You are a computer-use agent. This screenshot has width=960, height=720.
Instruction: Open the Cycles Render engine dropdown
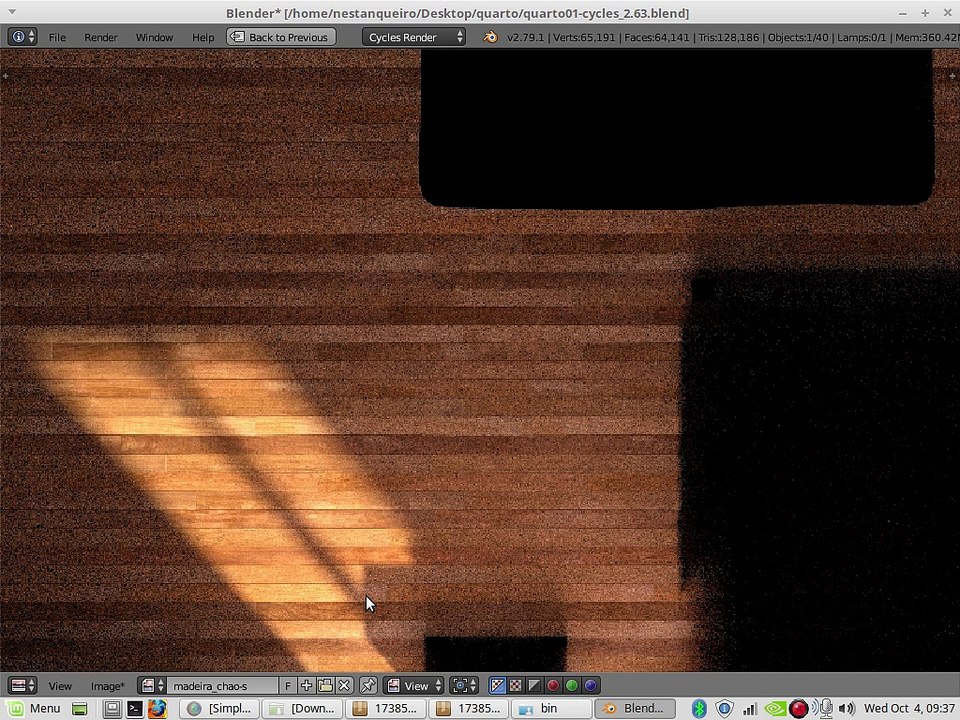tap(414, 37)
